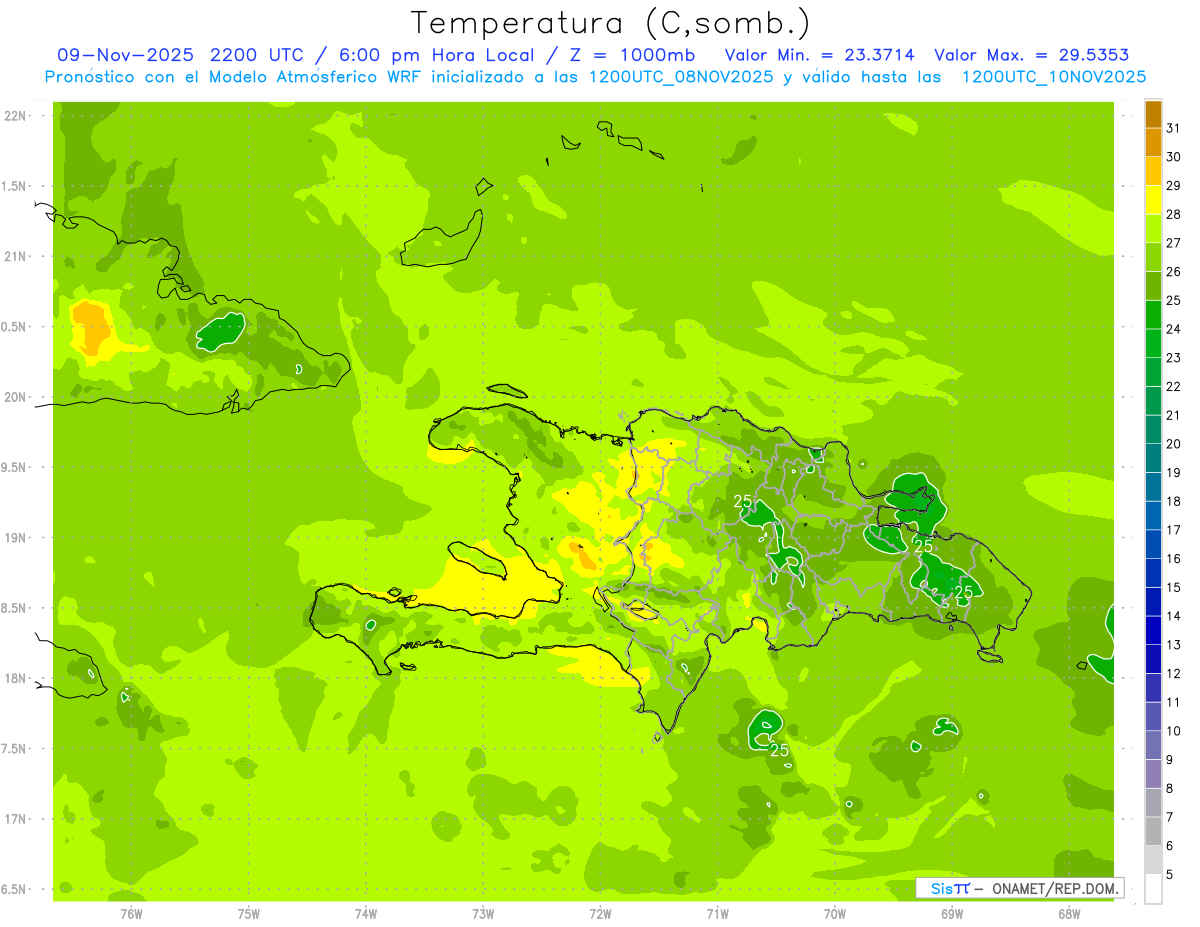Pick the colorbar swatch between 26 and 27

[x=1153, y=257]
